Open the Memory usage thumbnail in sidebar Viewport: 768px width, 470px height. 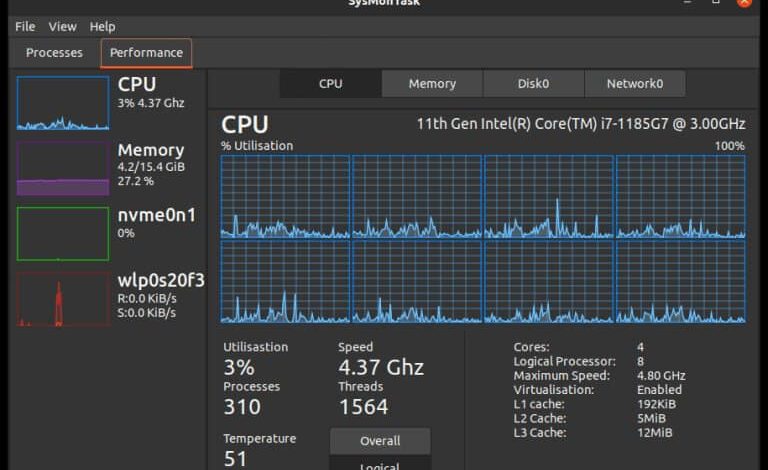coord(63,168)
